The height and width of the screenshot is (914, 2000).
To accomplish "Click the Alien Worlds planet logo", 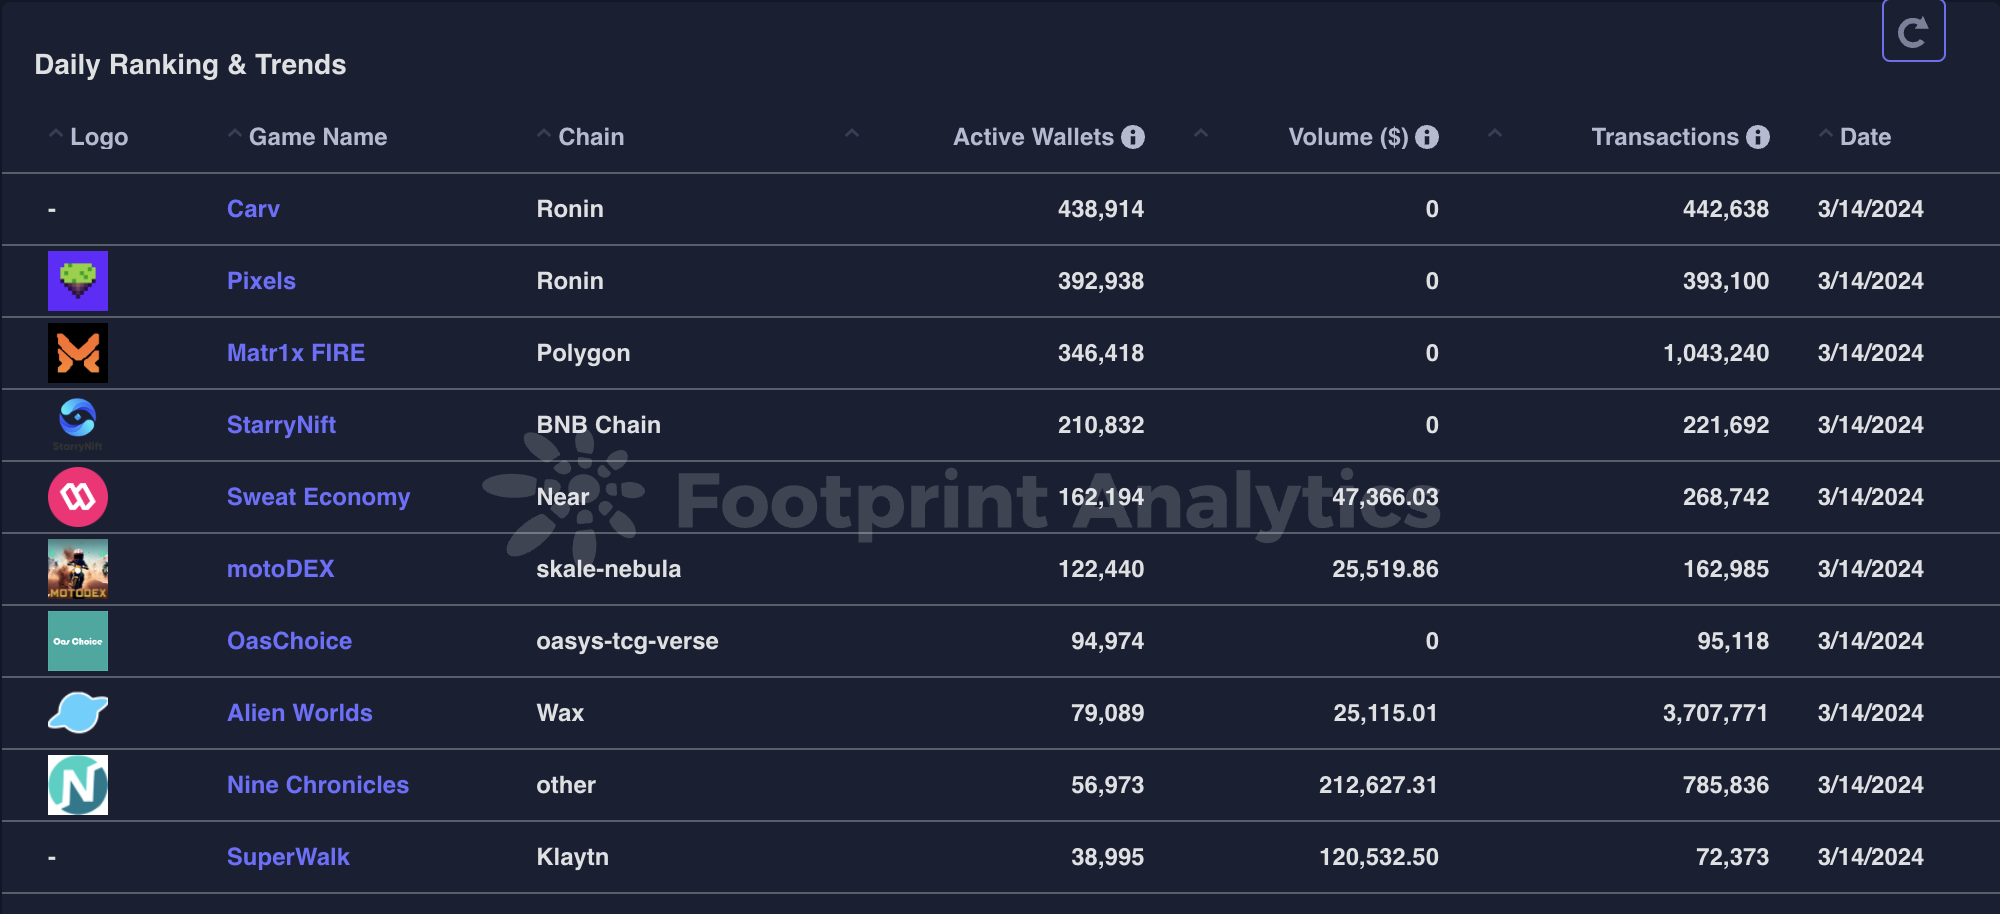I will [78, 713].
